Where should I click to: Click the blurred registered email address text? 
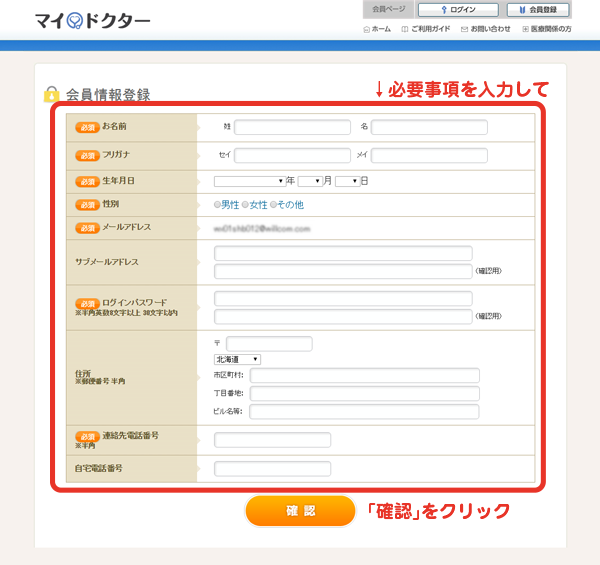[x=262, y=229]
